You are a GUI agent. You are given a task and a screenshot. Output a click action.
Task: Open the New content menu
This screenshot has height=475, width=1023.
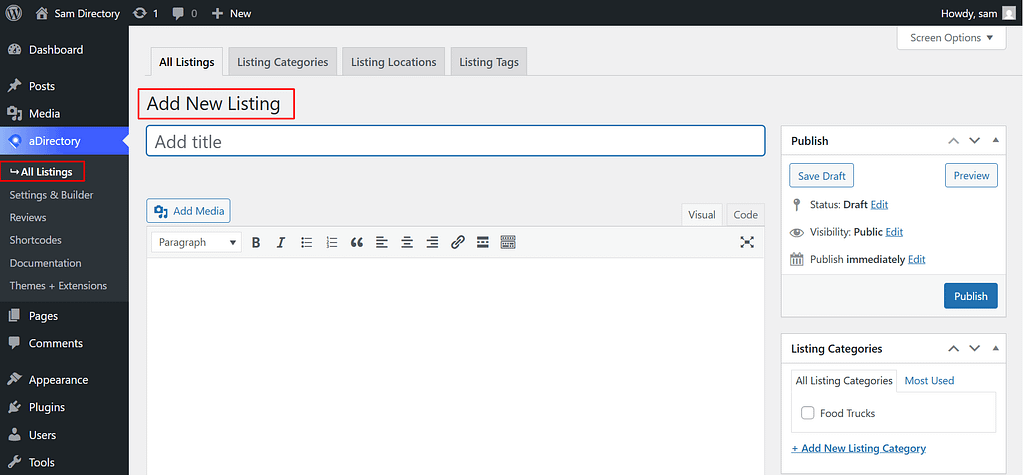click(232, 13)
